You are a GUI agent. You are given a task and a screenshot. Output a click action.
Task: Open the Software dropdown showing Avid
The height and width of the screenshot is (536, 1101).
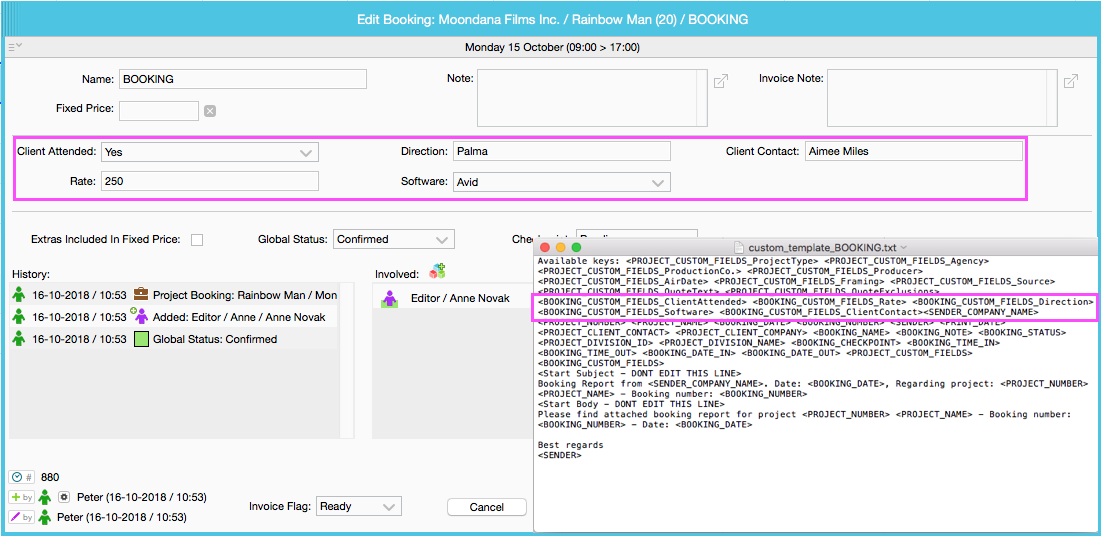tap(562, 182)
